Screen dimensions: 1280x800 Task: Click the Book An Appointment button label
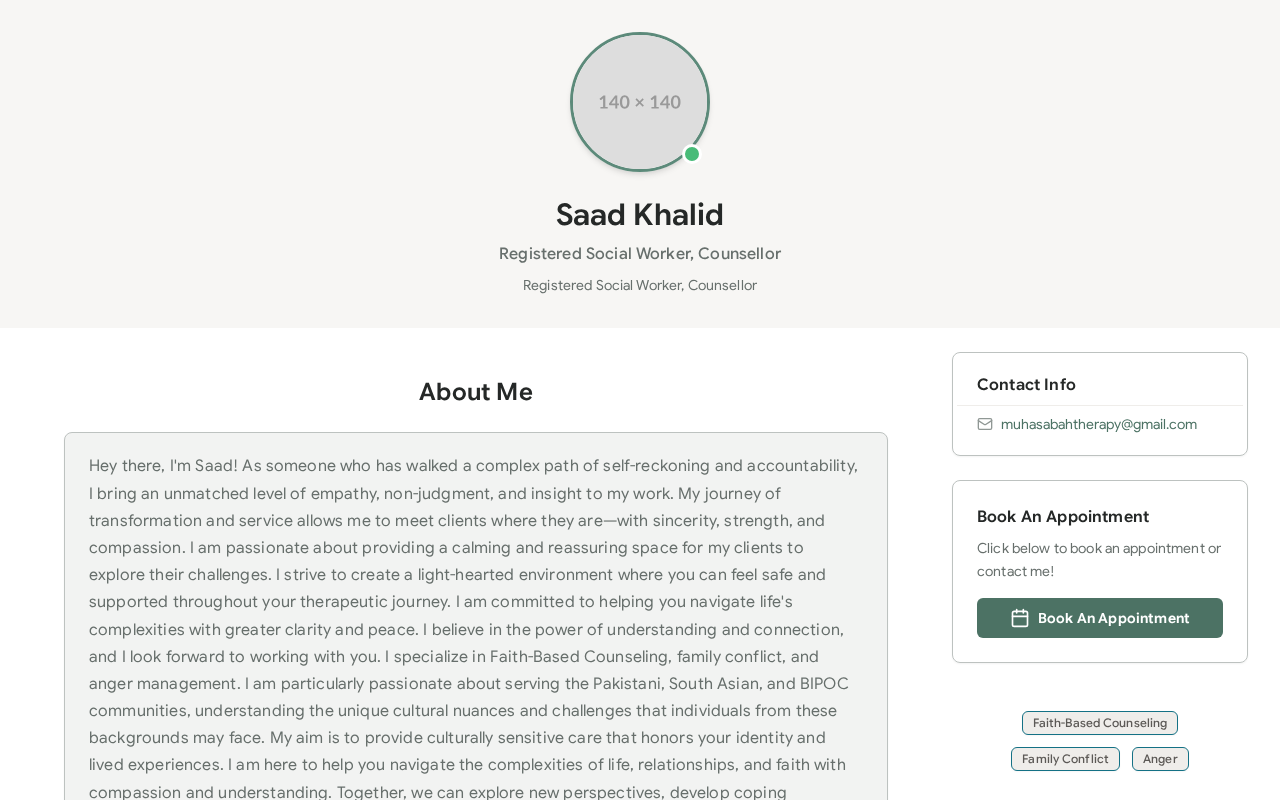1114,618
